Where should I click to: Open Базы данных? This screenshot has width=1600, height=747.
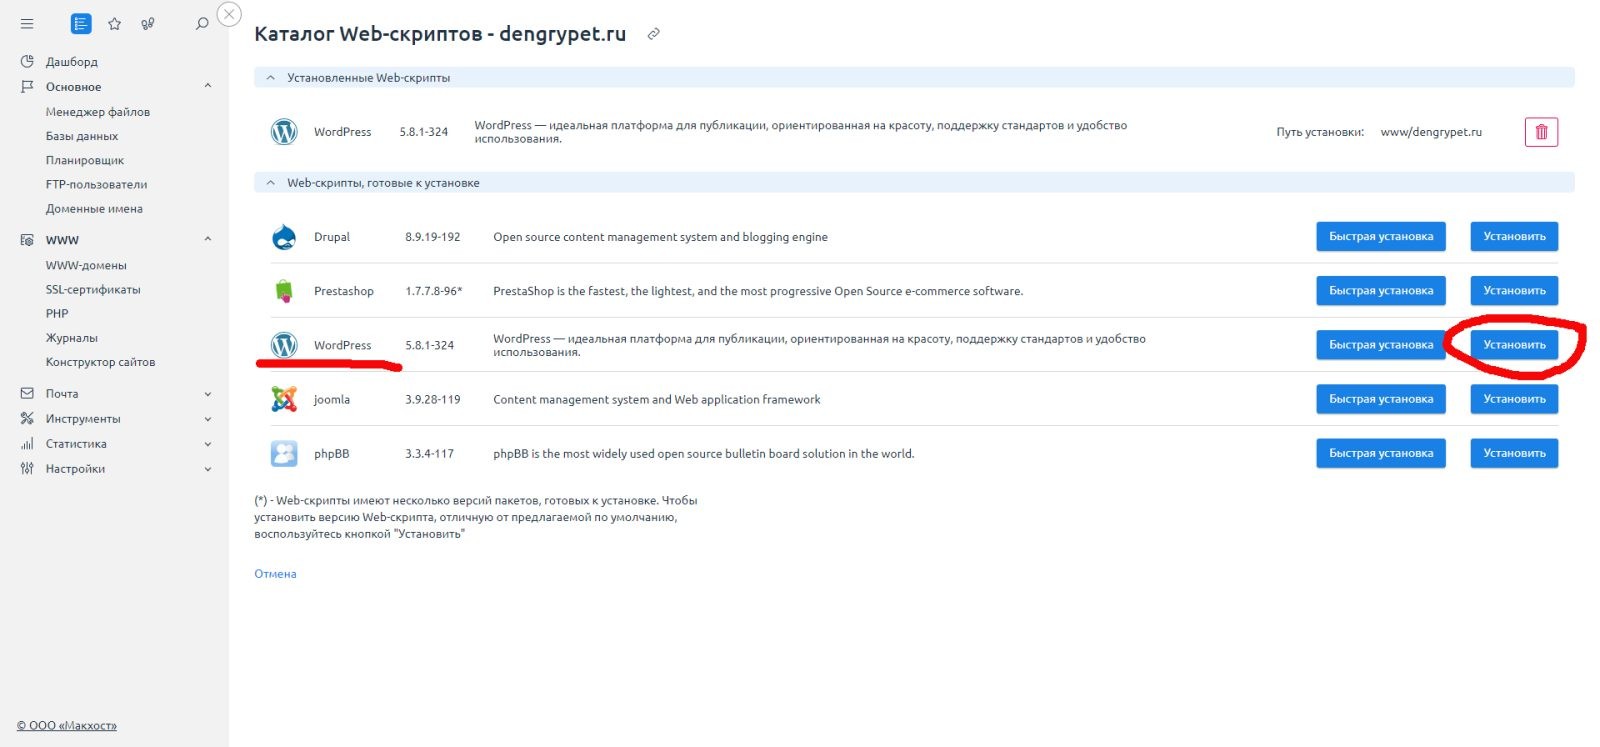pos(82,136)
